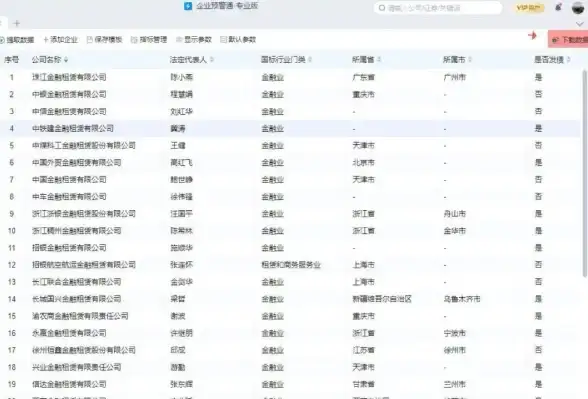Click the magnifier icon in the search box
This screenshot has height=399, width=588.
pos(382,8)
